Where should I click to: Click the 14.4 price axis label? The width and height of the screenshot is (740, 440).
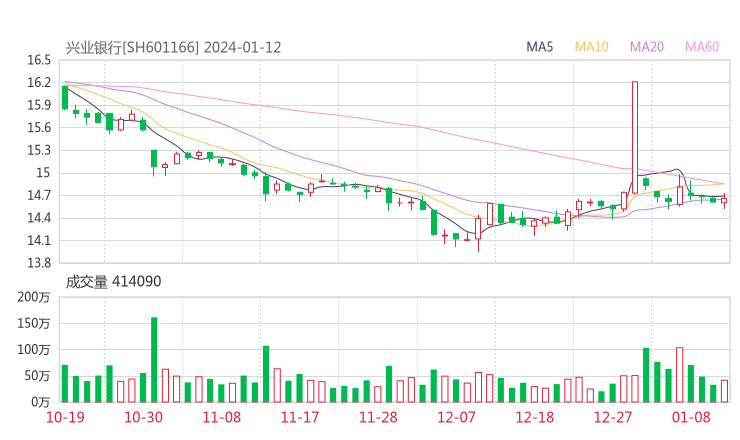39,218
